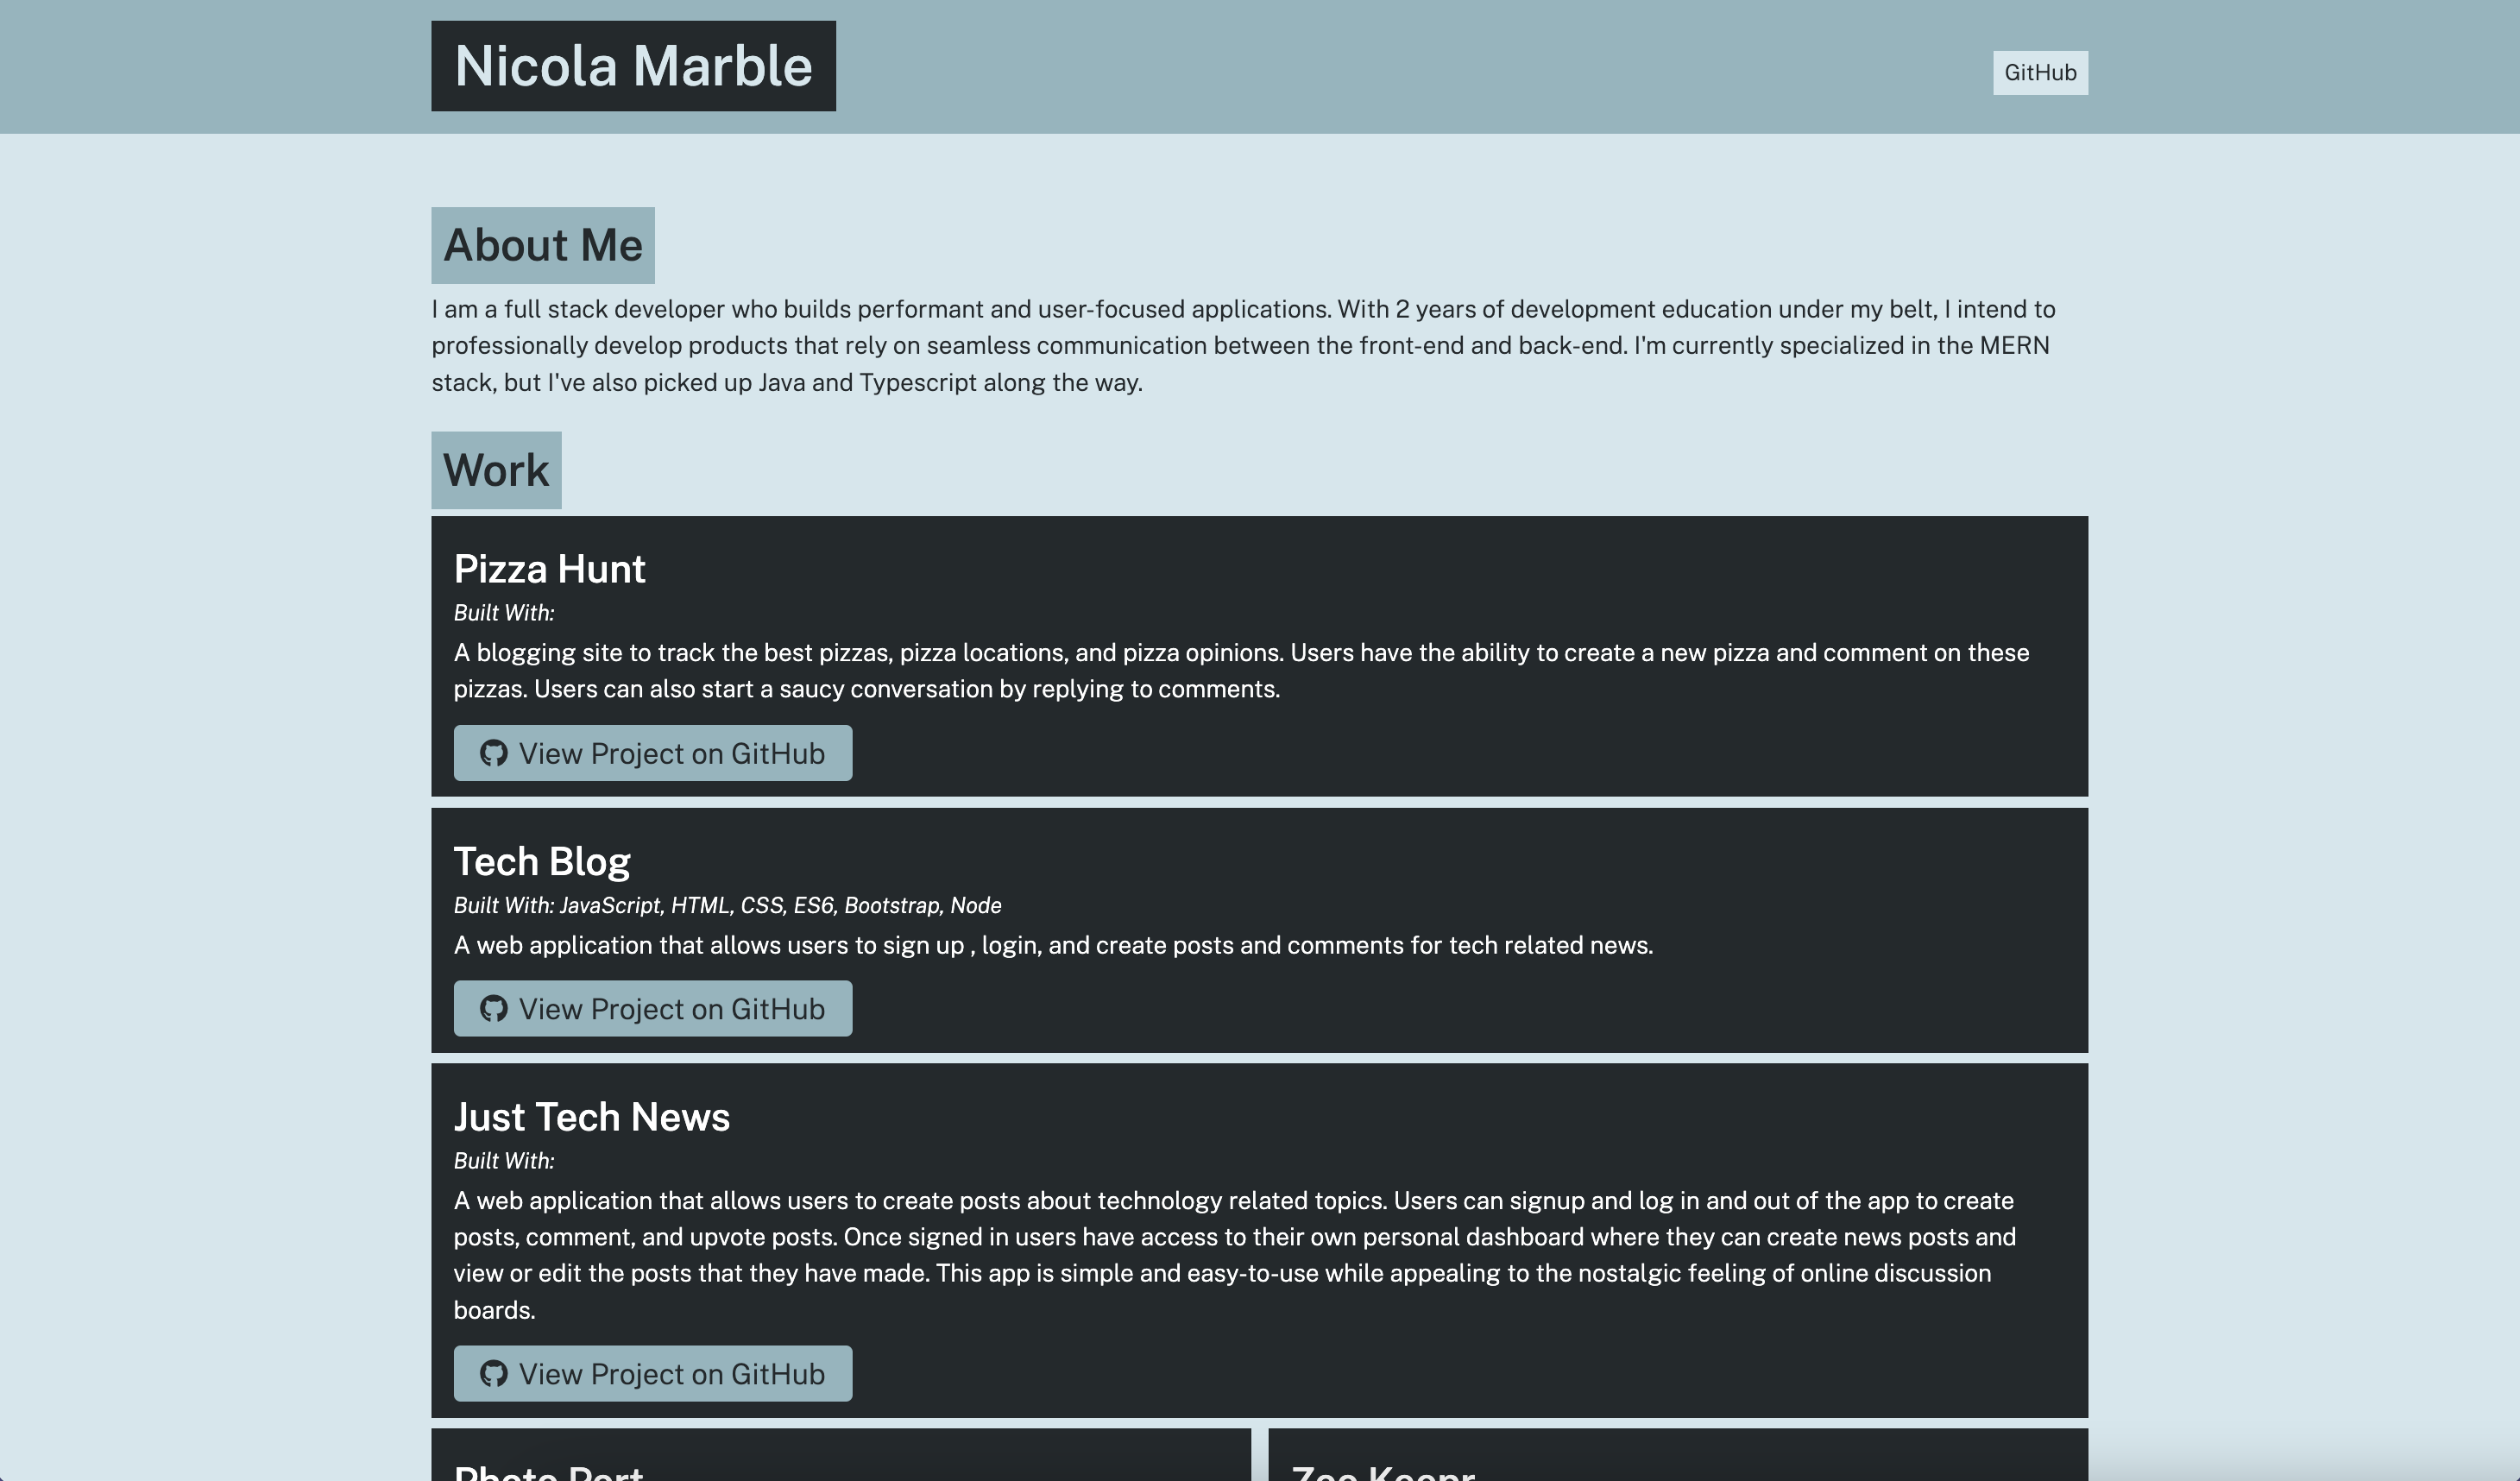Click the Nicola Marble site title
The image size is (2520, 1481).
click(x=632, y=65)
